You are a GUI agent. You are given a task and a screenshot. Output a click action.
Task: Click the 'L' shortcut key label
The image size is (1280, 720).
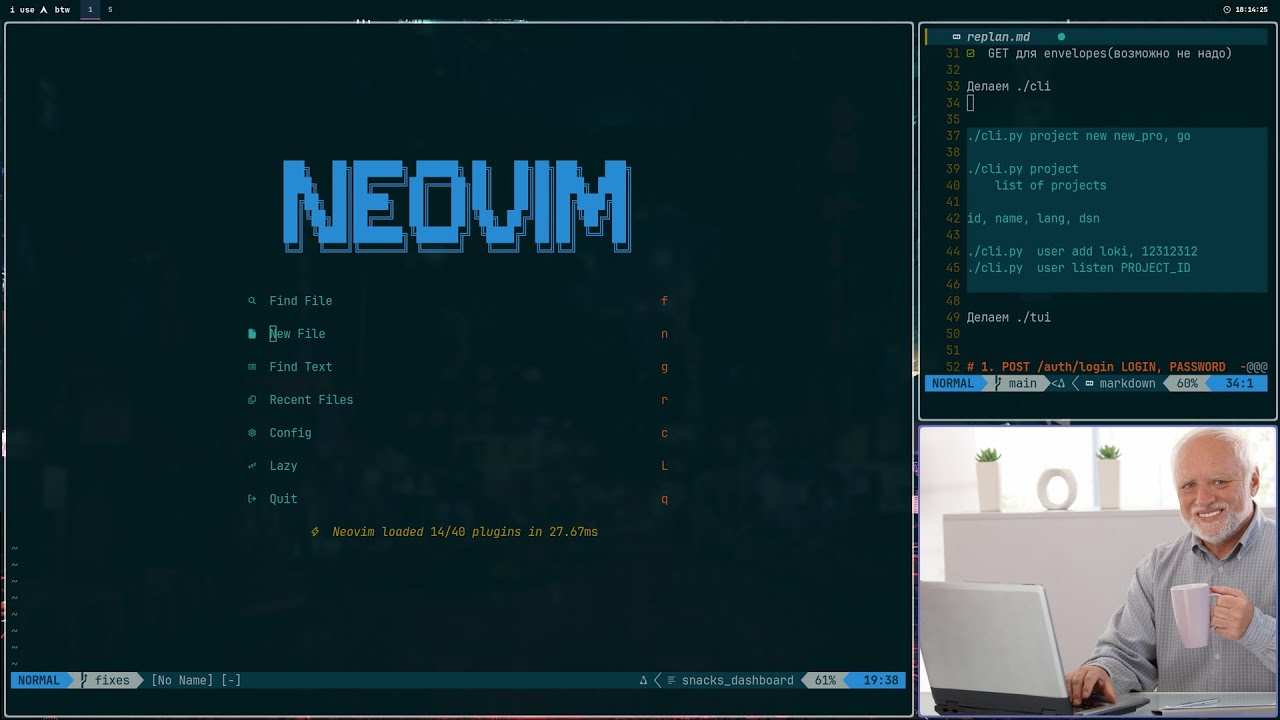click(664, 466)
